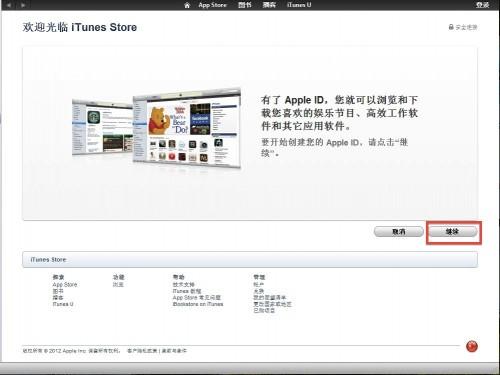The height and width of the screenshot is (375, 500).
Task: Click footer 浏览 link under 功能
Action: [x=118, y=284]
